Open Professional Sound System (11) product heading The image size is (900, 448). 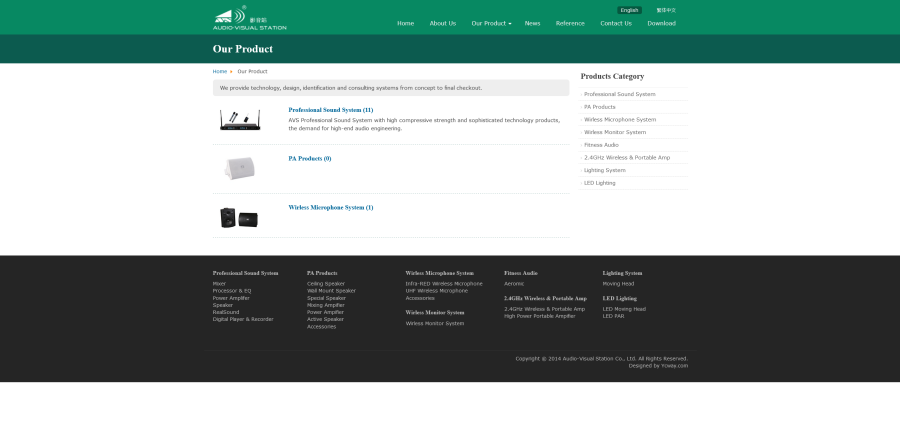(330, 110)
